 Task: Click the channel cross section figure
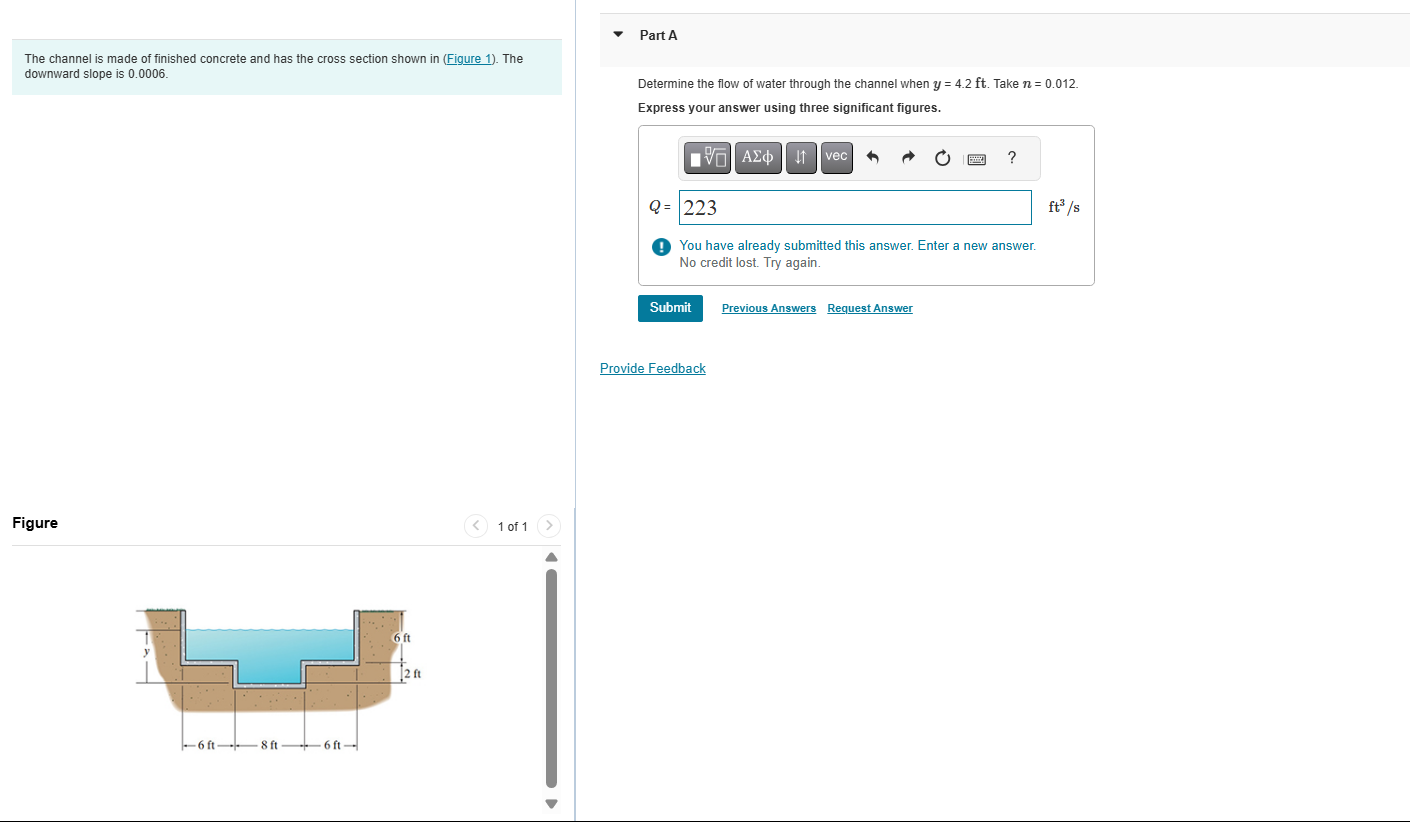click(280, 680)
